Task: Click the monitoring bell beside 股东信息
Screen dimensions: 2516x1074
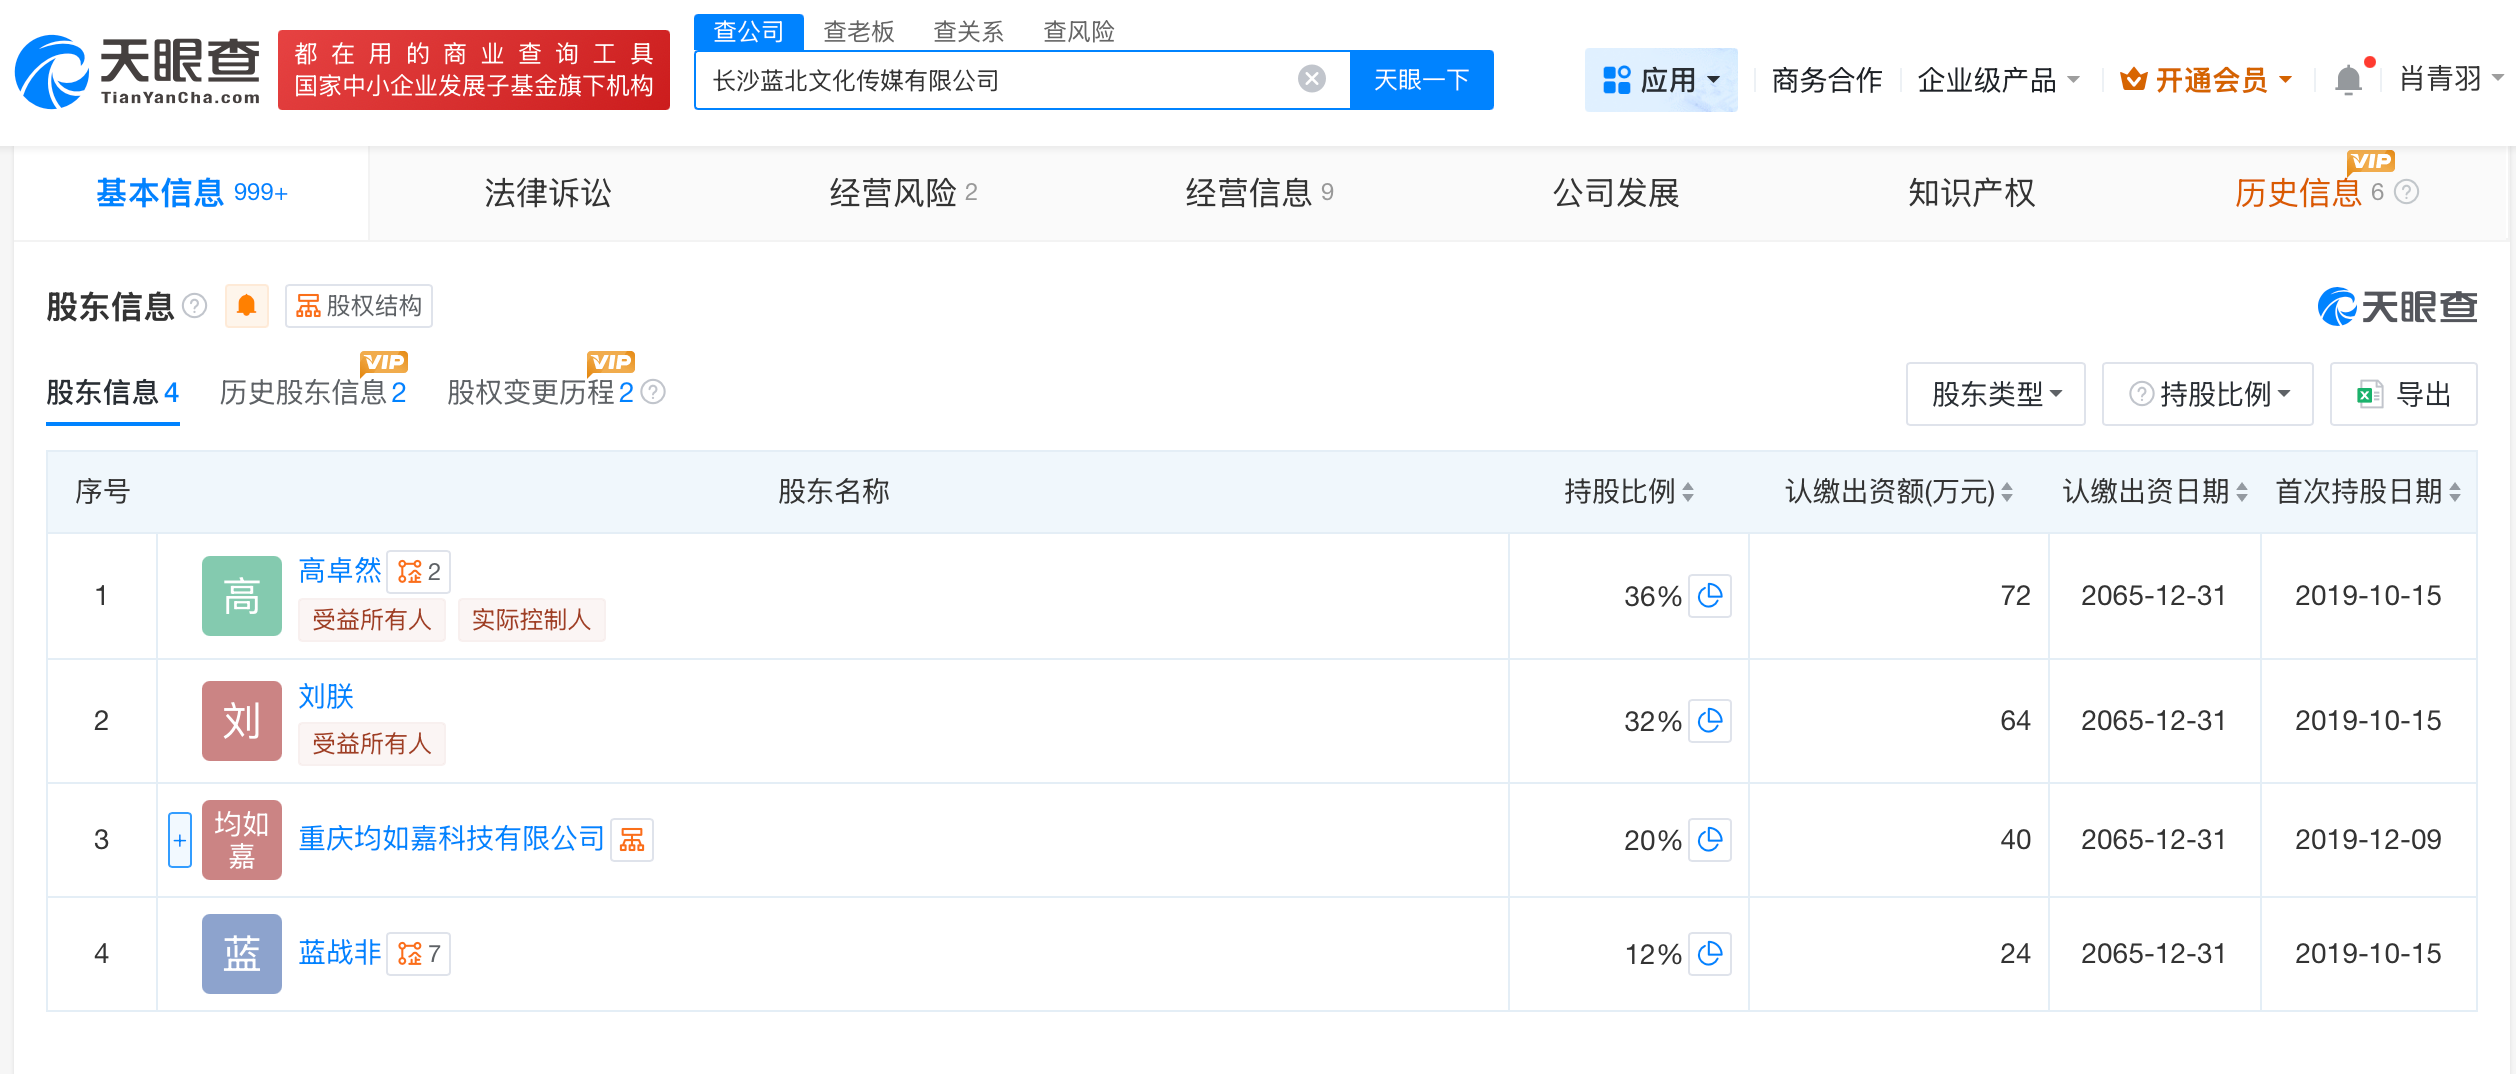Action: 246,306
